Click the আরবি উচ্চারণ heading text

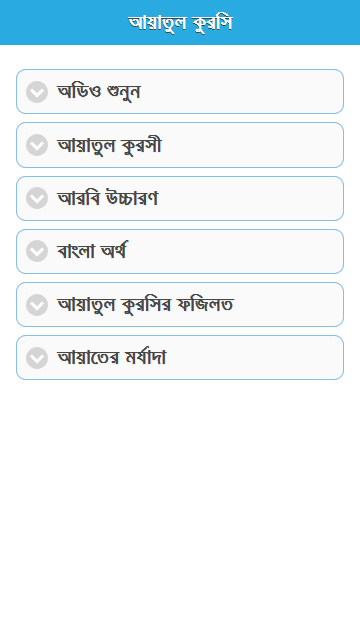[108, 198]
